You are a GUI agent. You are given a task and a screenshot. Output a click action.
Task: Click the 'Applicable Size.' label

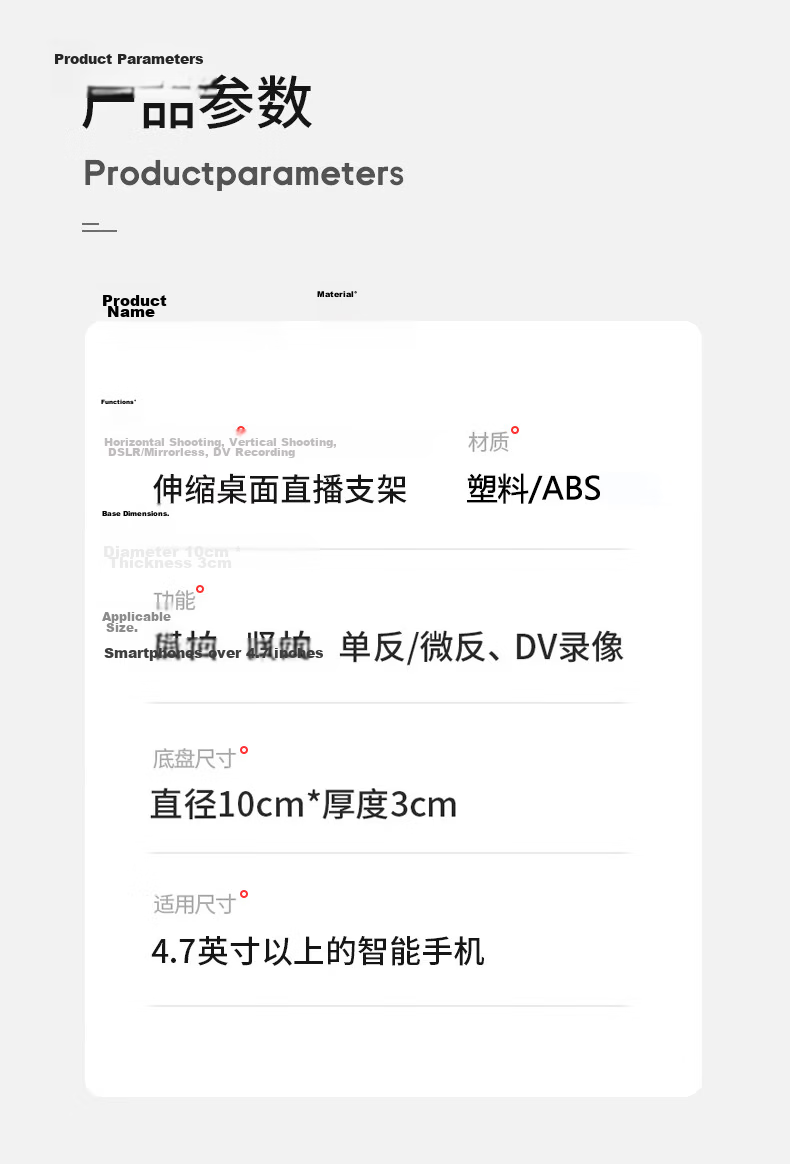[x=137, y=622]
